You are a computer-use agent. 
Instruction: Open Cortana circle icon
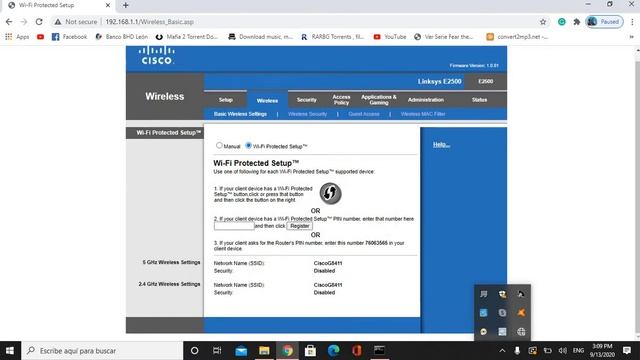[x=194, y=351]
